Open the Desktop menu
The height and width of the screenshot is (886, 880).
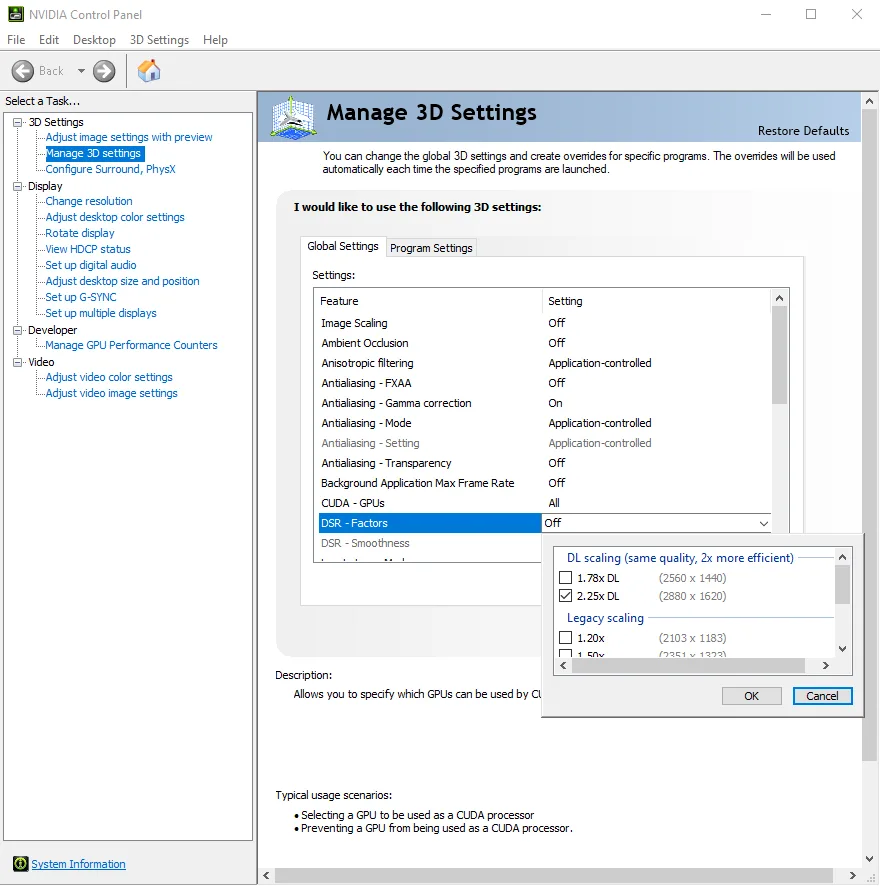tap(94, 40)
